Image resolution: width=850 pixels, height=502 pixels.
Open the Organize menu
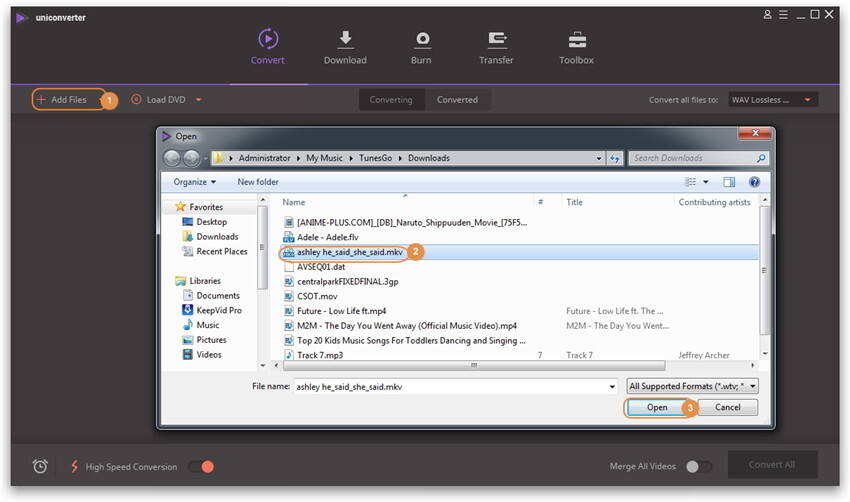[x=195, y=182]
